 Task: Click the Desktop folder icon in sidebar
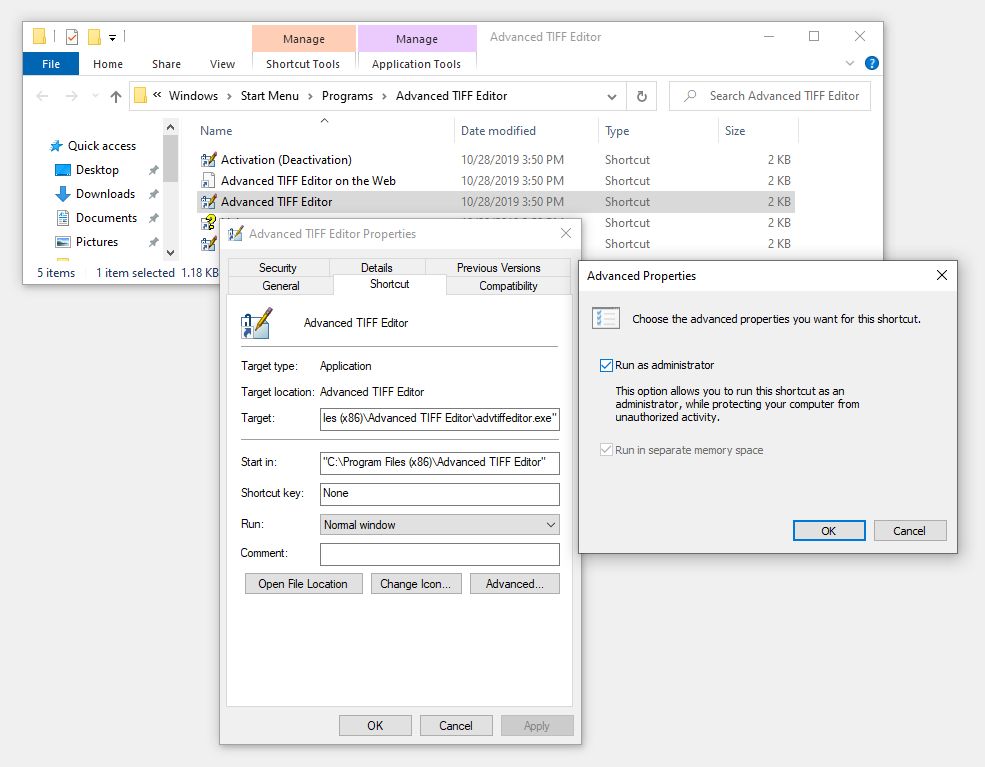pyautogui.click(x=62, y=170)
